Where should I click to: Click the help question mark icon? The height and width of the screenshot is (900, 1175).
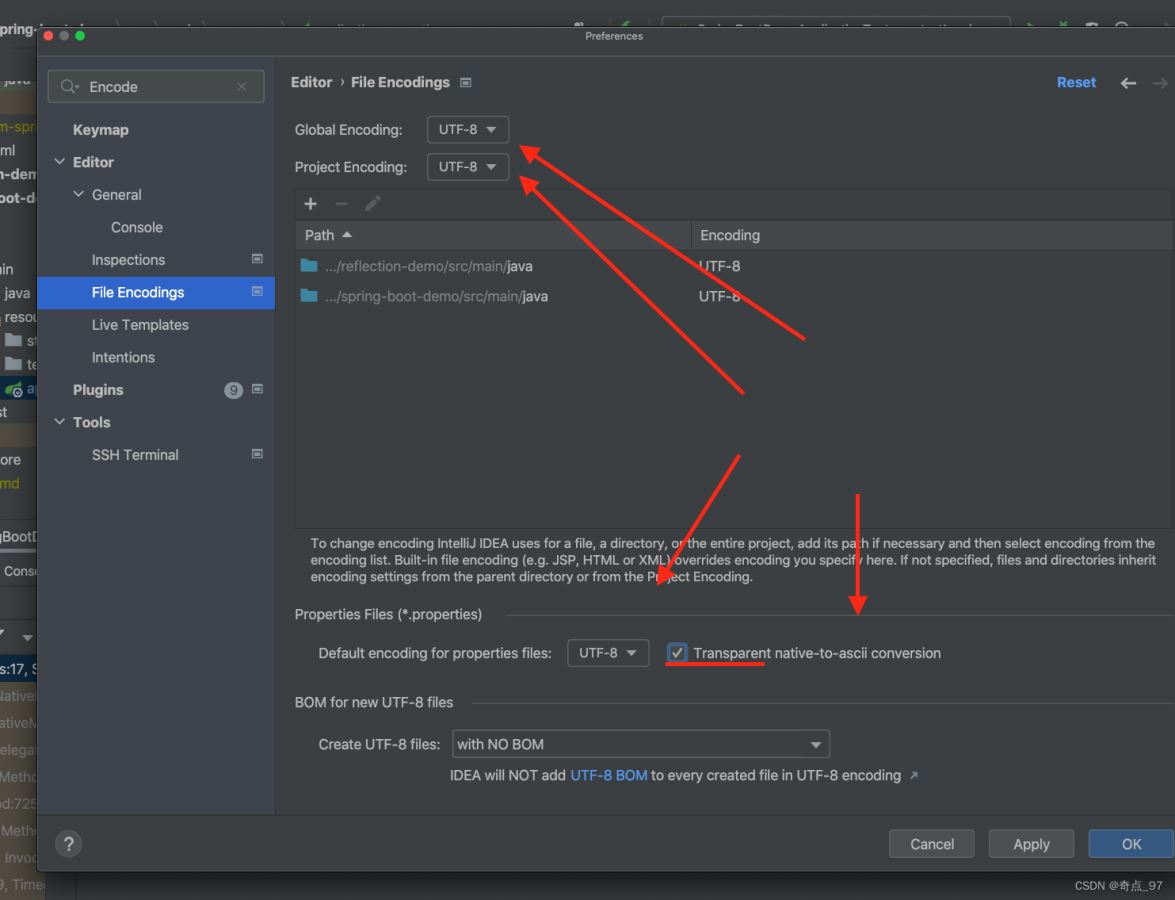click(68, 843)
